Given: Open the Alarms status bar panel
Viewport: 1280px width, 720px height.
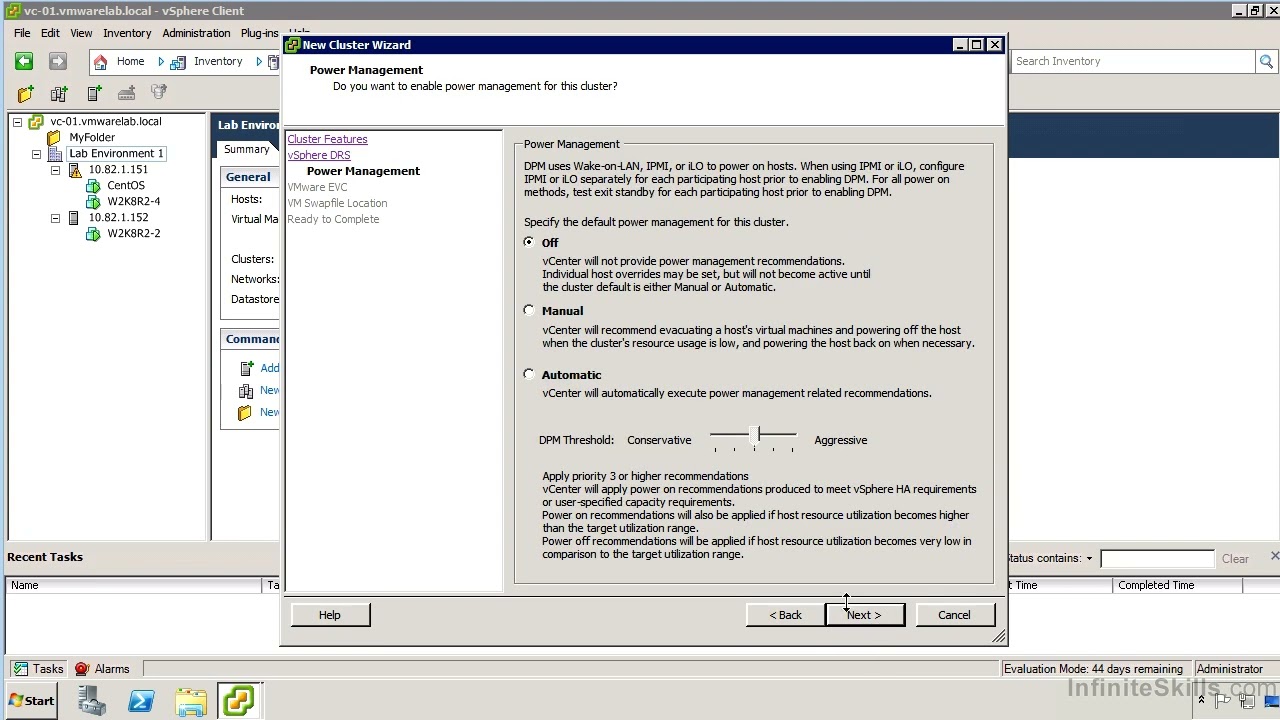Looking at the screenshot, I should 102,669.
